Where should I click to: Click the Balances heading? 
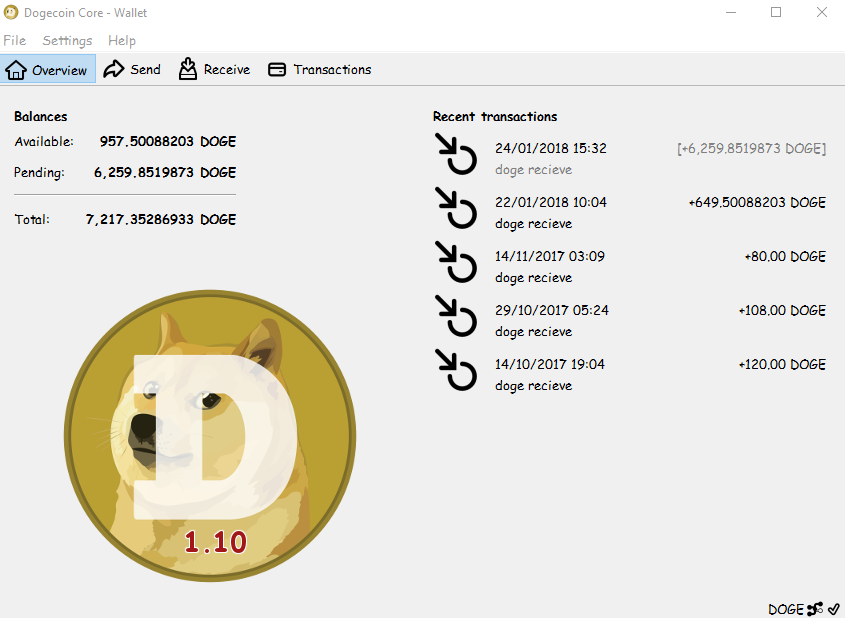tap(40, 116)
